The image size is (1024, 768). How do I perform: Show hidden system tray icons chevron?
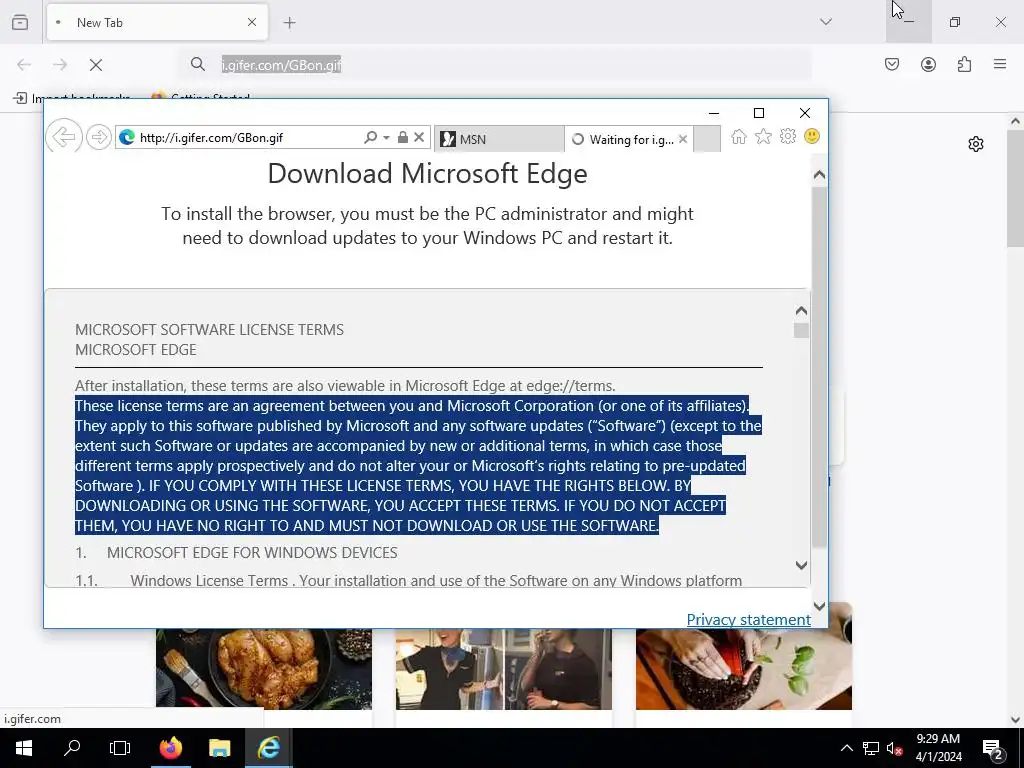coord(846,748)
